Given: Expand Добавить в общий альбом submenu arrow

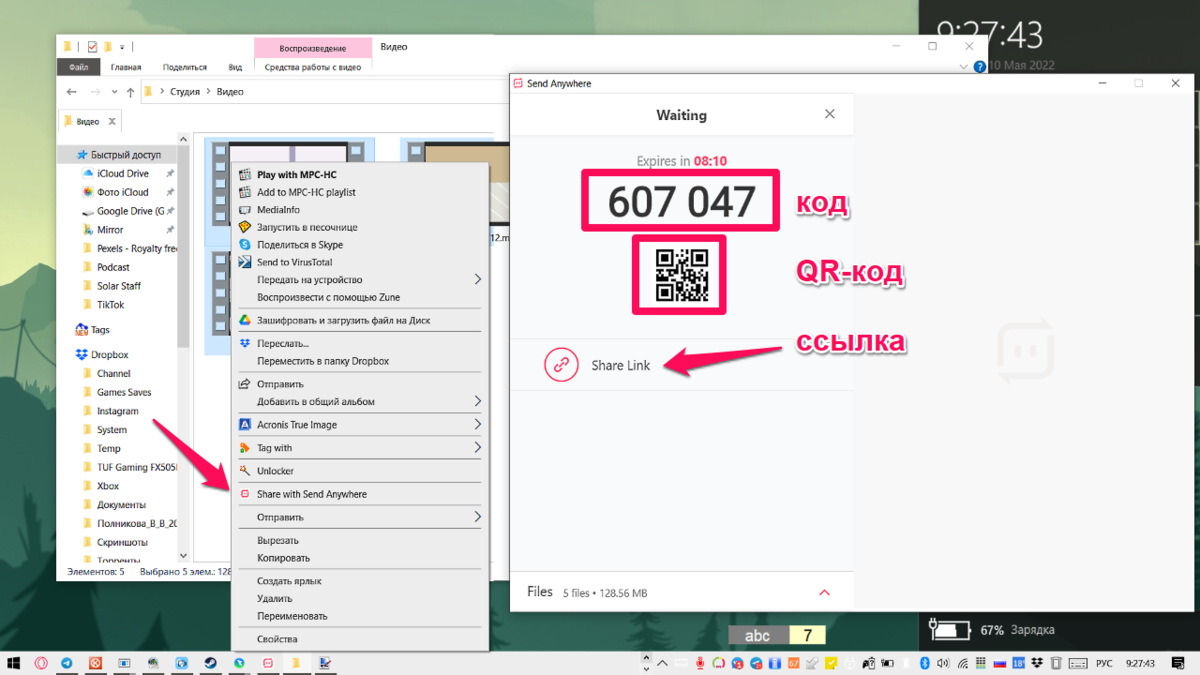Looking at the screenshot, I should pos(477,401).
